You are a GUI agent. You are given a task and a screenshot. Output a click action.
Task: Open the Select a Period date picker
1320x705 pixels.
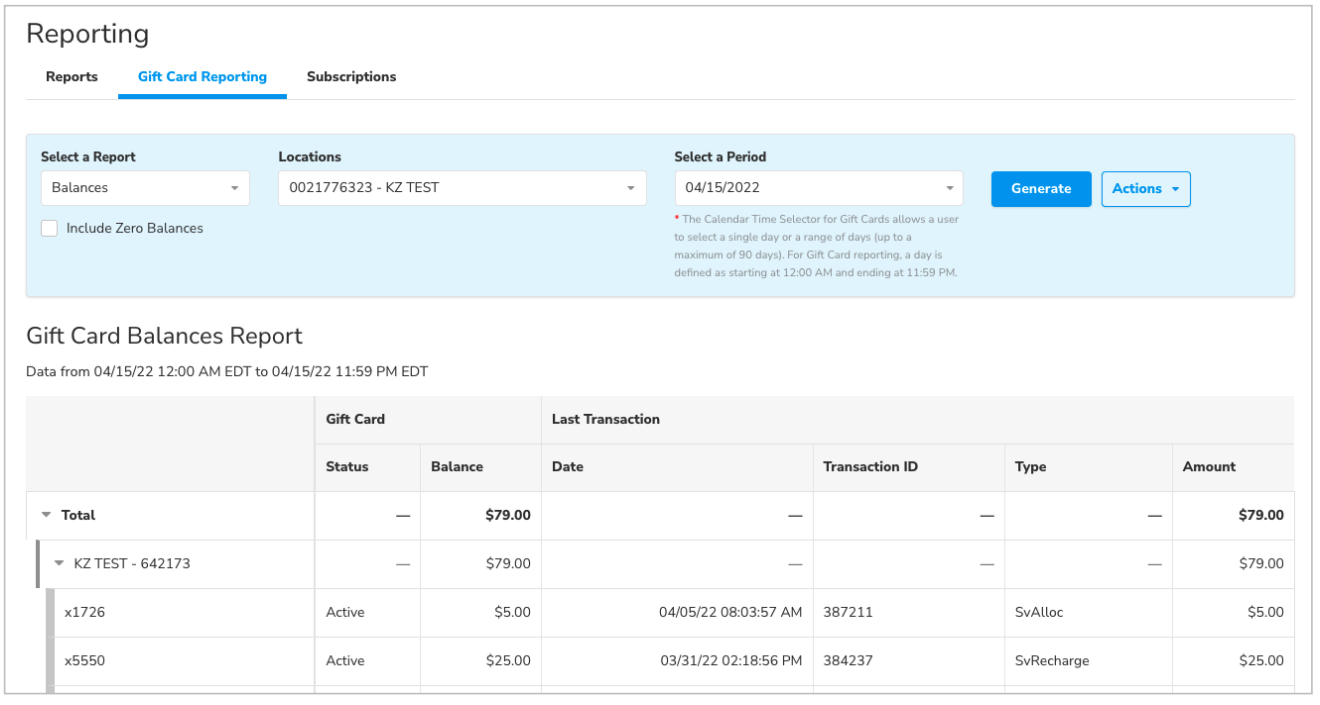tap(818, 188)
